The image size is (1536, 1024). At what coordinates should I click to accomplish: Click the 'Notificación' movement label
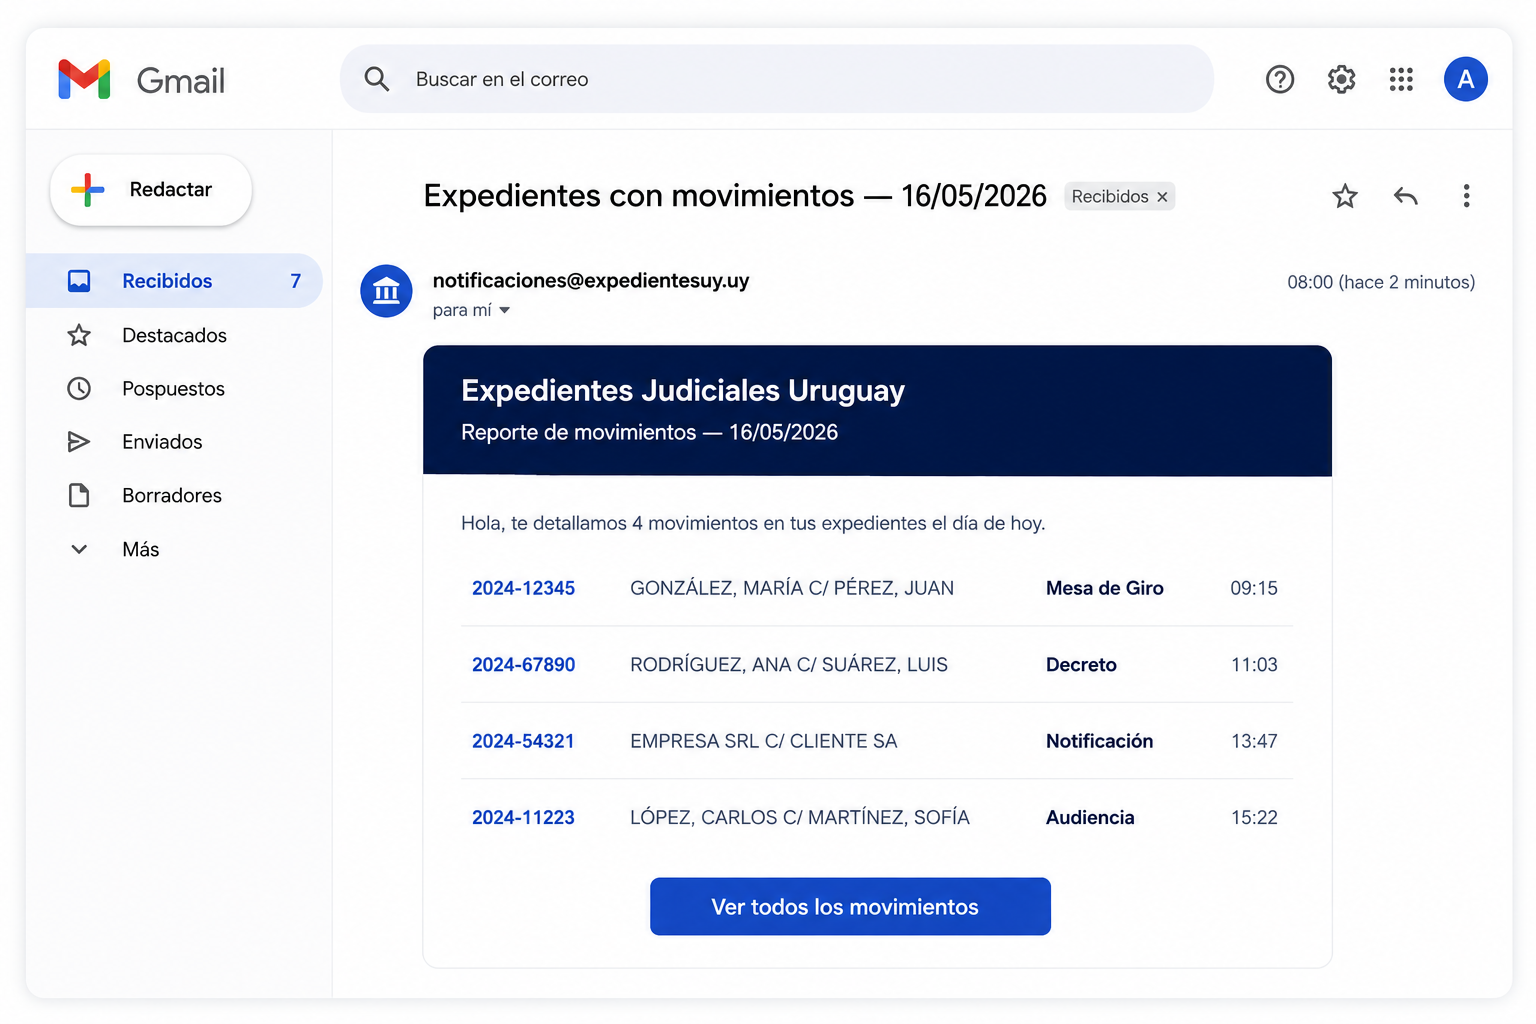(x=1100, y=741)
